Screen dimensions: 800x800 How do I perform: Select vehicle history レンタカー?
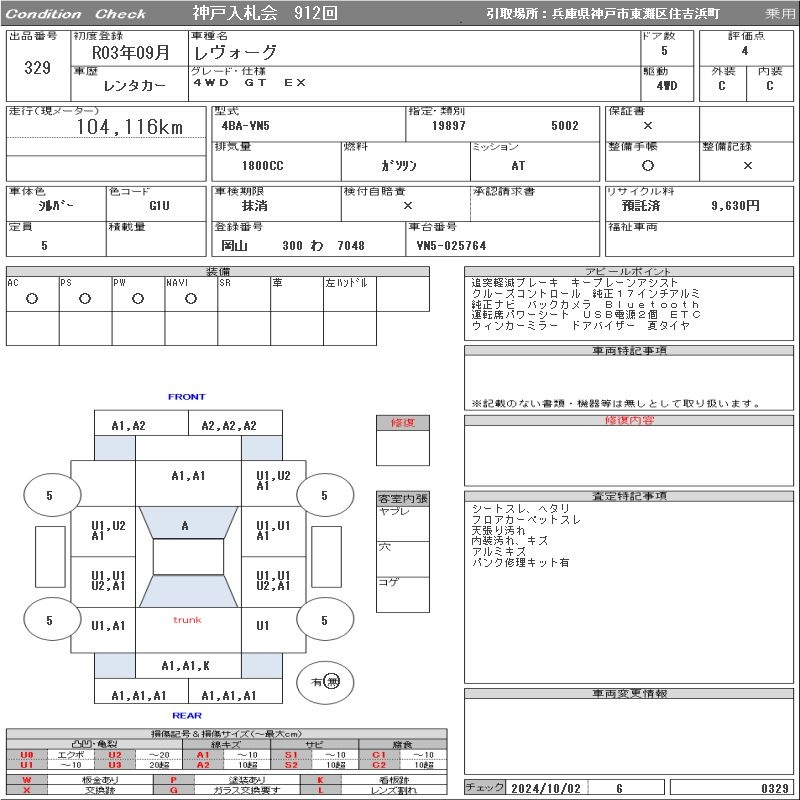(134, 86)
